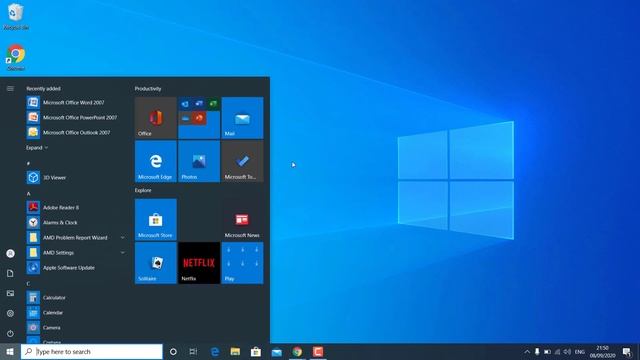This screenshot has height=360, width=640.
Task: Open the Microsoft To Do tile
Action: [x=242, y=161]
